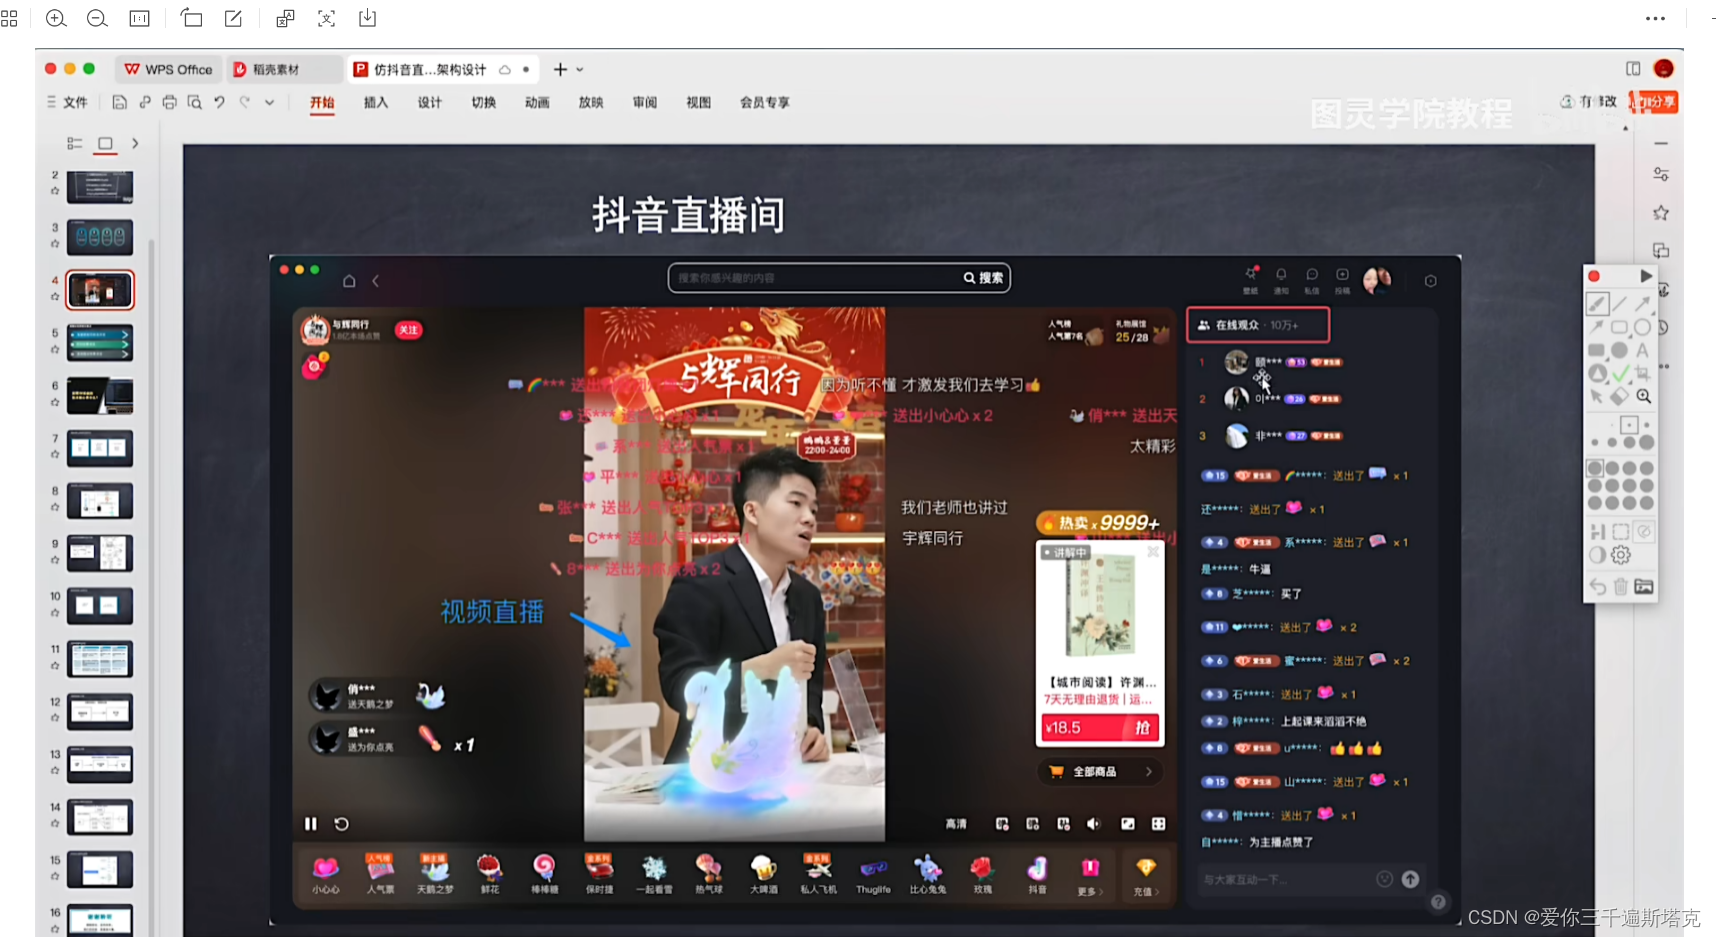
Task: Go back with Douyin left chevron
Action: [x=376, y=281]
